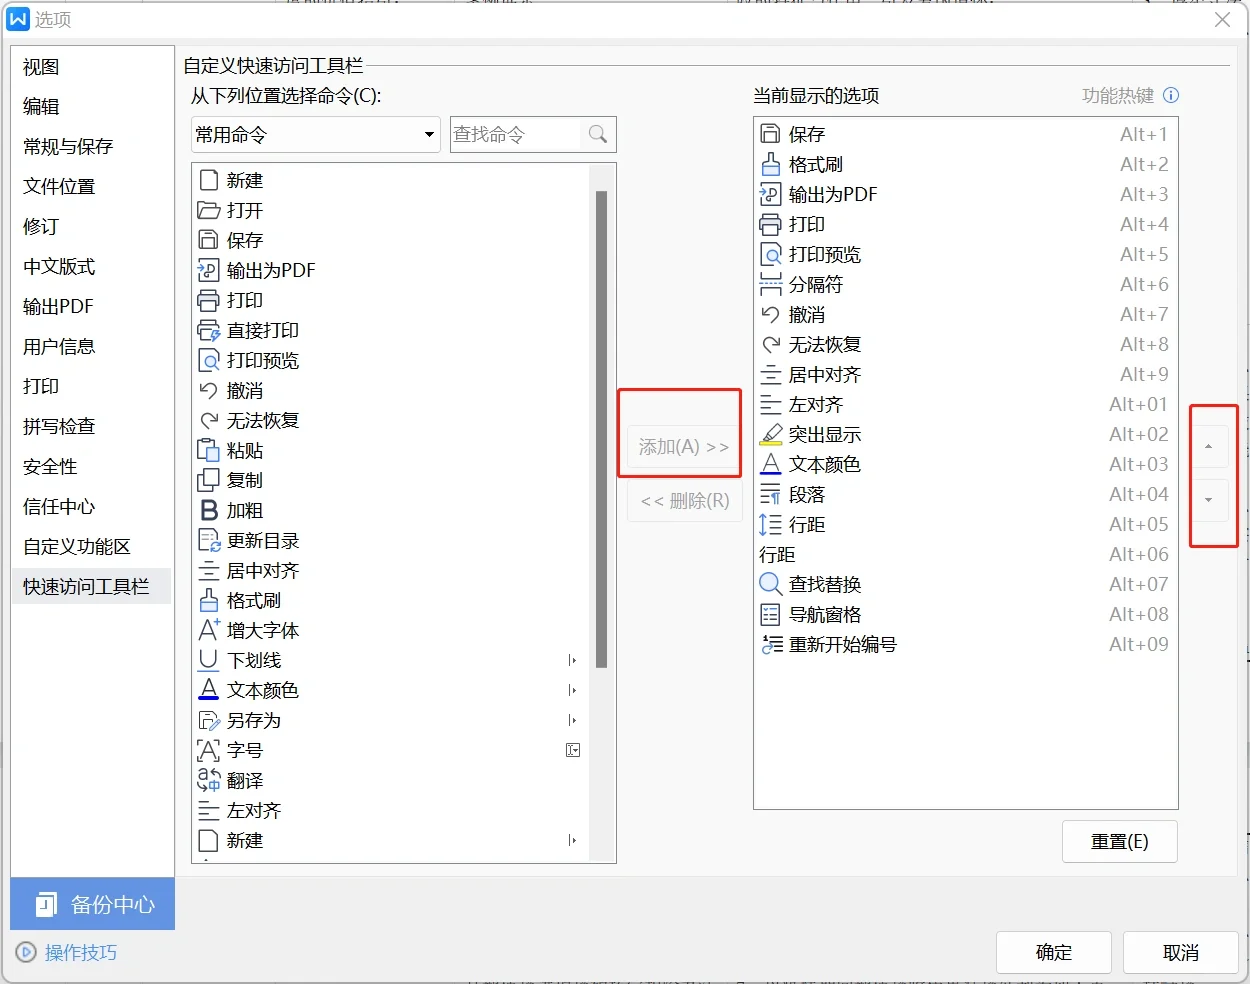Click the 操作技巧 play-circle icon
The height and width of the screenshot is (984, 1250).
point(27,952)
